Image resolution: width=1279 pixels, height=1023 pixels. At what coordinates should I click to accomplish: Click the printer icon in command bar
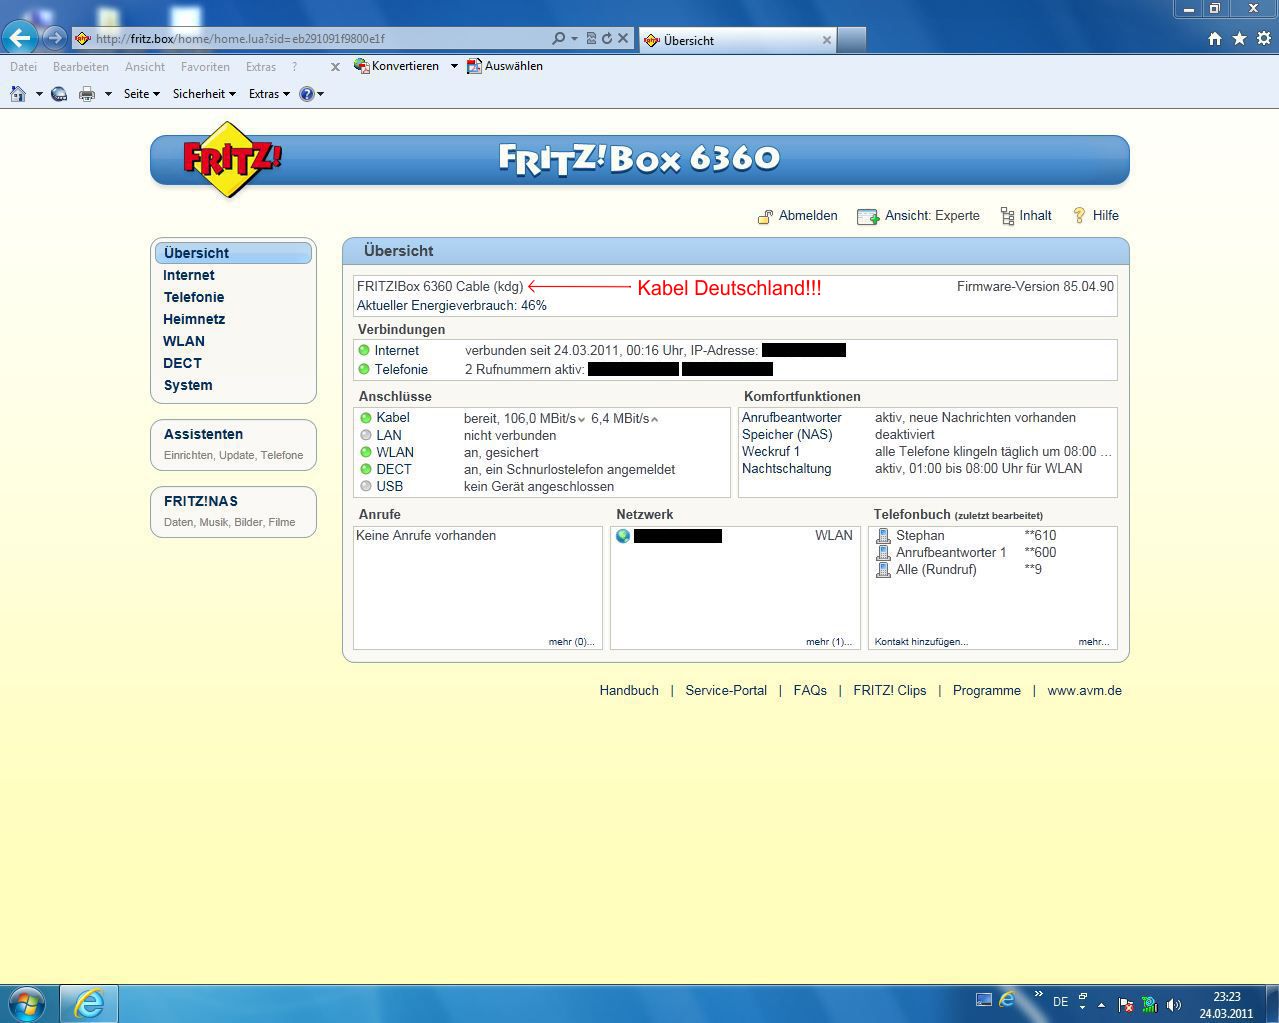pos(87,93)
